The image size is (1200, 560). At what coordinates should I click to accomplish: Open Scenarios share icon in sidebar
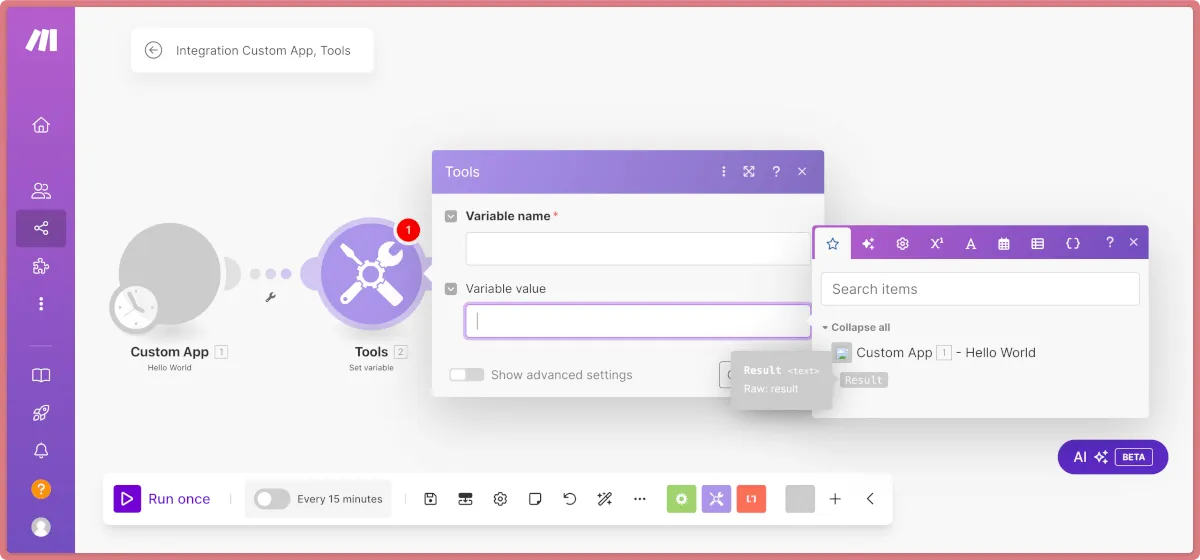tap(41, 228)
